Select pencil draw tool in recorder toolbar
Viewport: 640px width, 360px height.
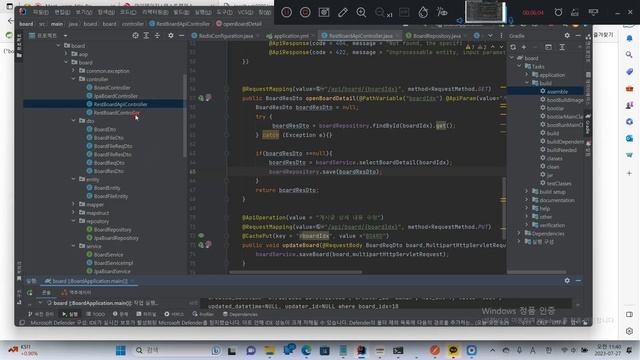(343, 12)
